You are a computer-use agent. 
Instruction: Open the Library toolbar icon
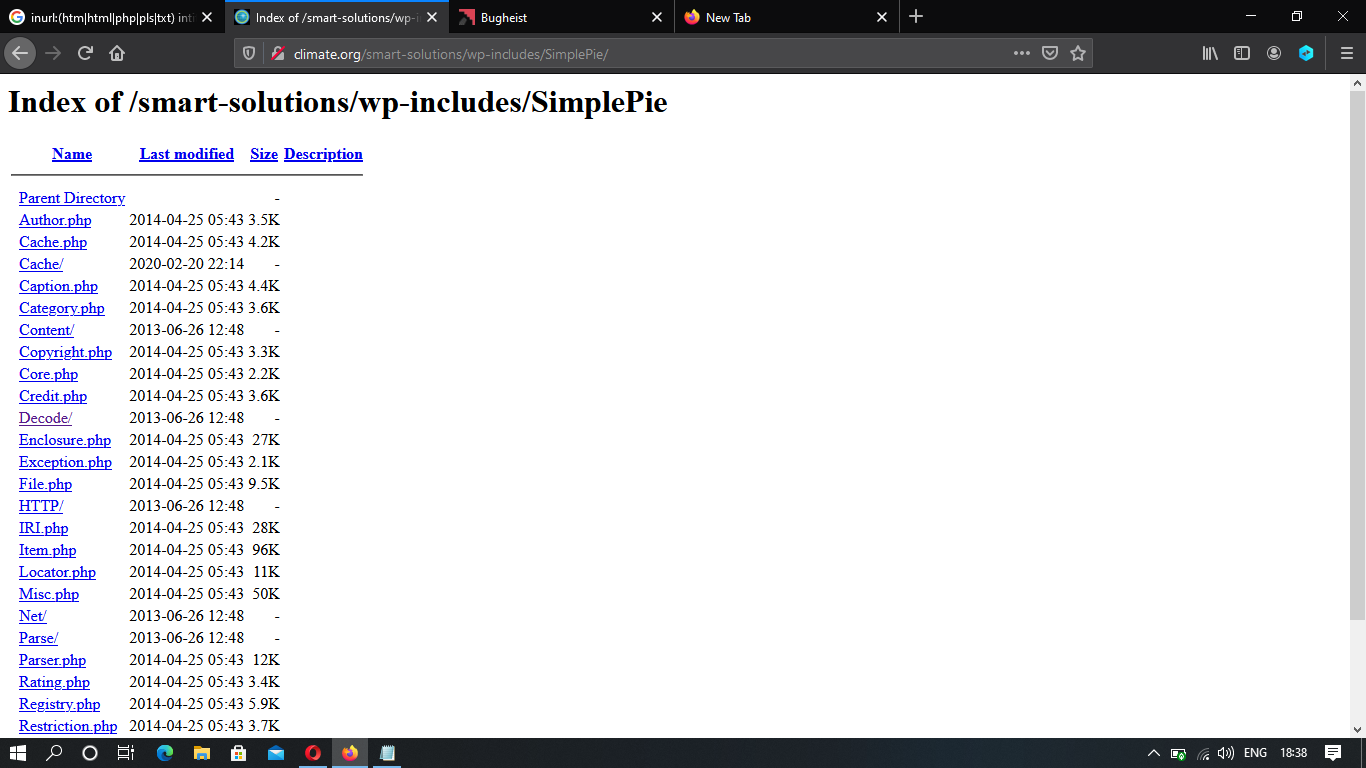1210,53
